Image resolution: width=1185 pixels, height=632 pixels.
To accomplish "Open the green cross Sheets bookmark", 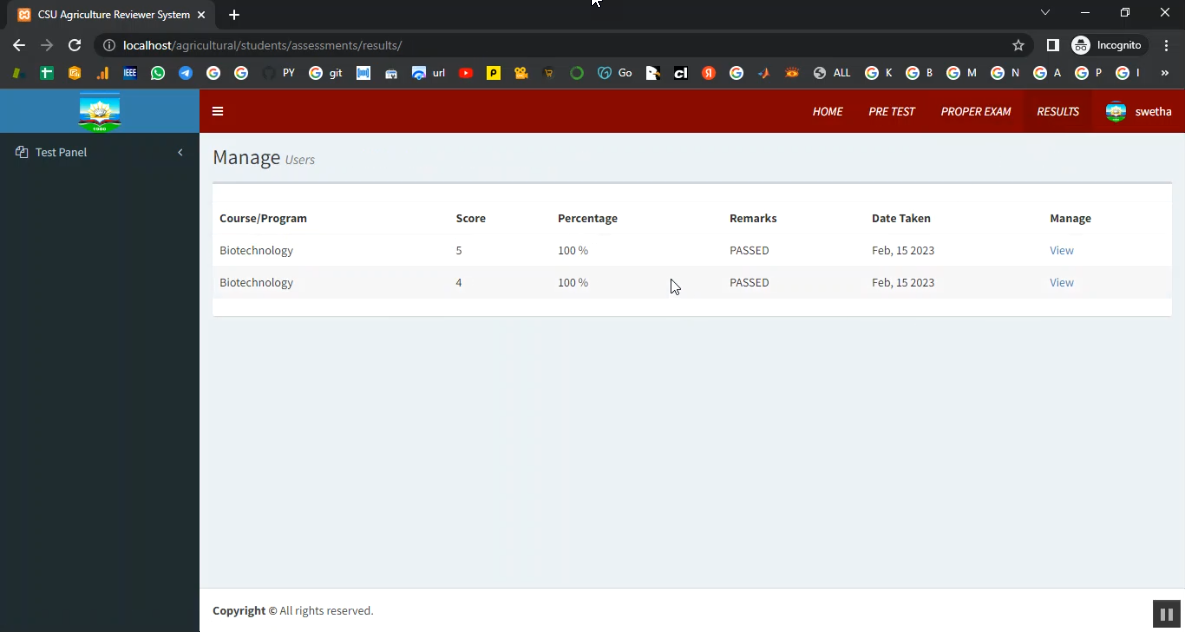I will point(46,73).
